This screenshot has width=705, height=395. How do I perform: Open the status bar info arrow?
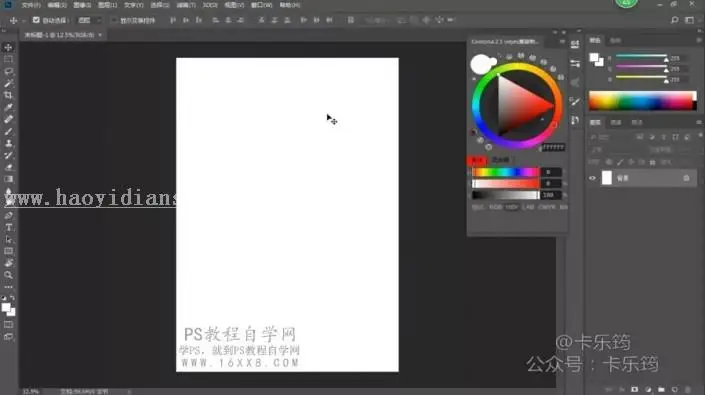(x=129, y=392)
